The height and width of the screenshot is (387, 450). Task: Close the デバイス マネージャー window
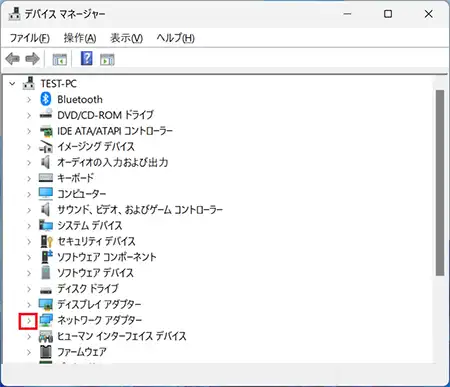[x=429, y=14]
